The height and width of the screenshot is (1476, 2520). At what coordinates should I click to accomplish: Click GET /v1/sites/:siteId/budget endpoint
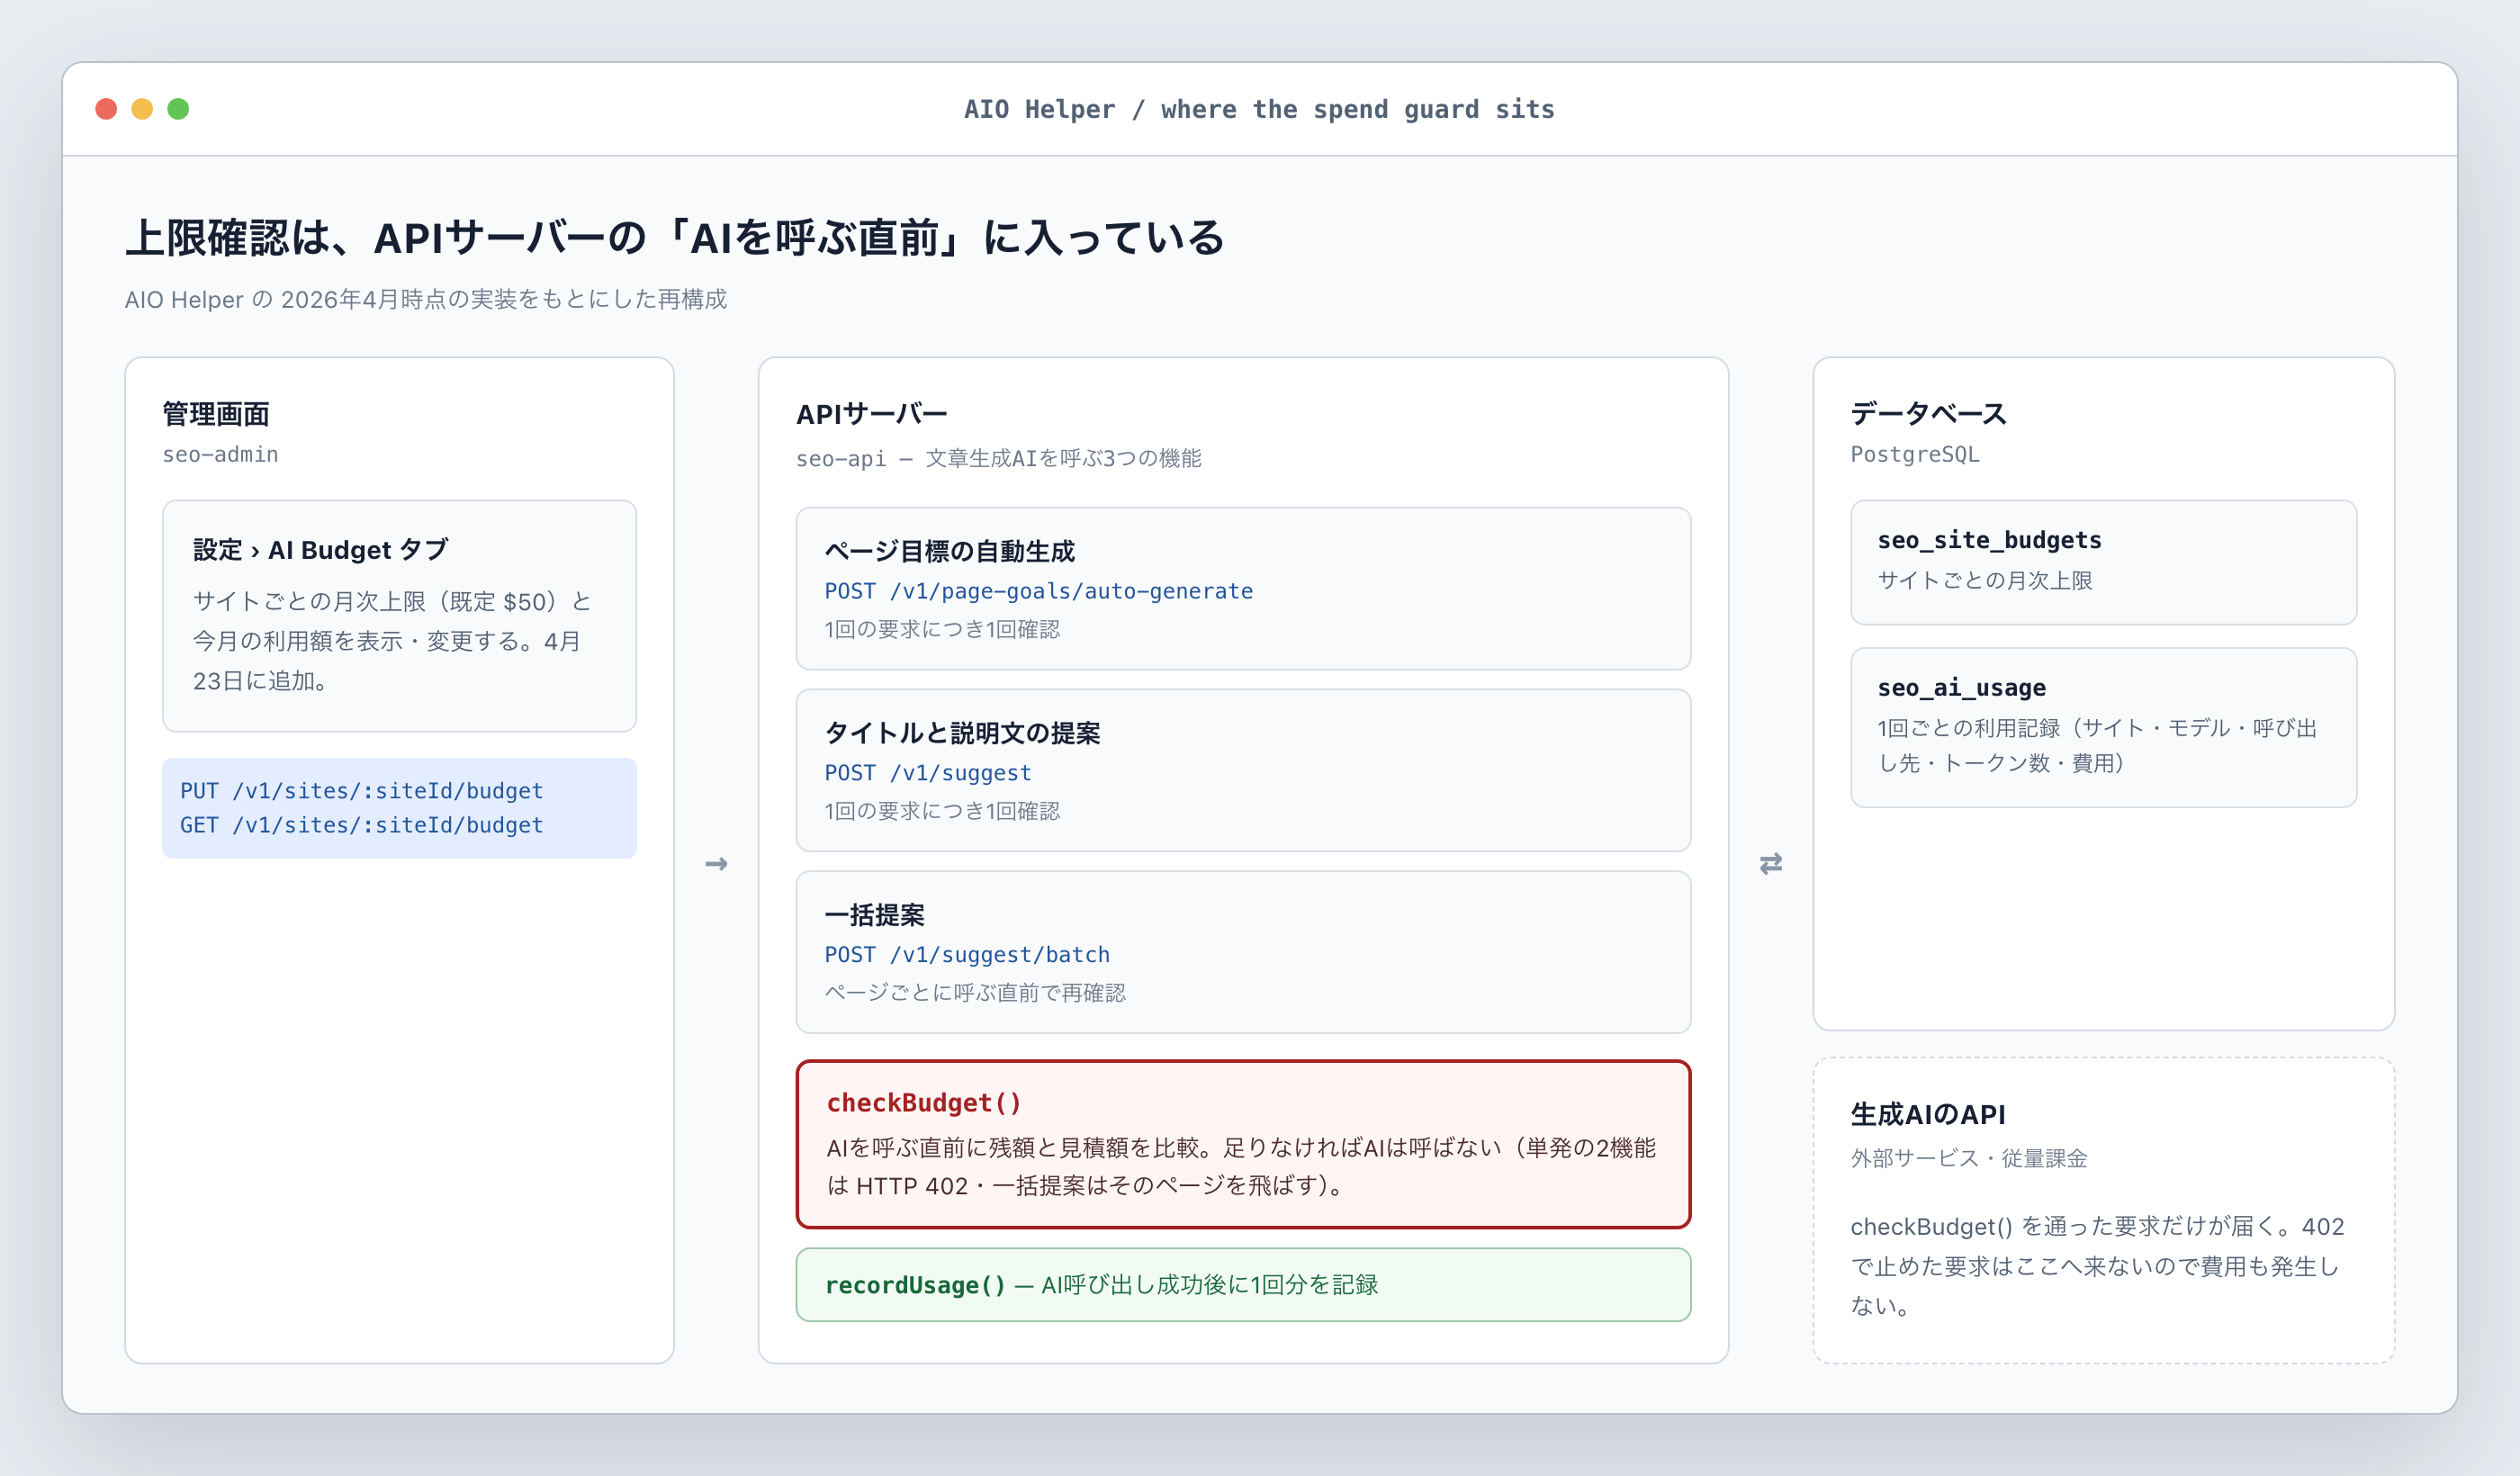coord(362,825)
